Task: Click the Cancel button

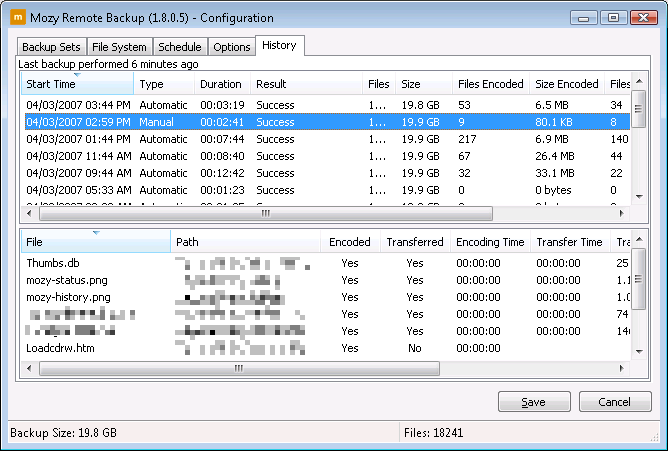Action: pos(615,402)
